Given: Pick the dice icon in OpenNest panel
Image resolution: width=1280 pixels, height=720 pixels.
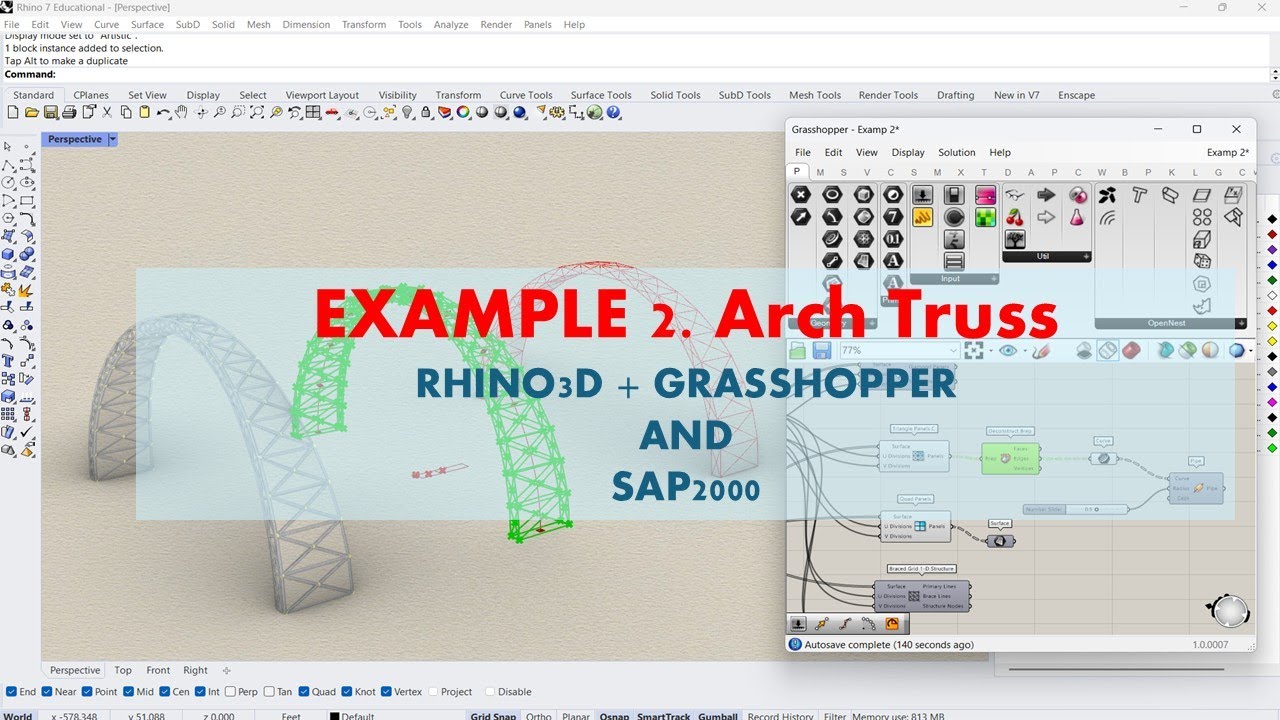Looking at the screenshot, I should (1202, 261).
